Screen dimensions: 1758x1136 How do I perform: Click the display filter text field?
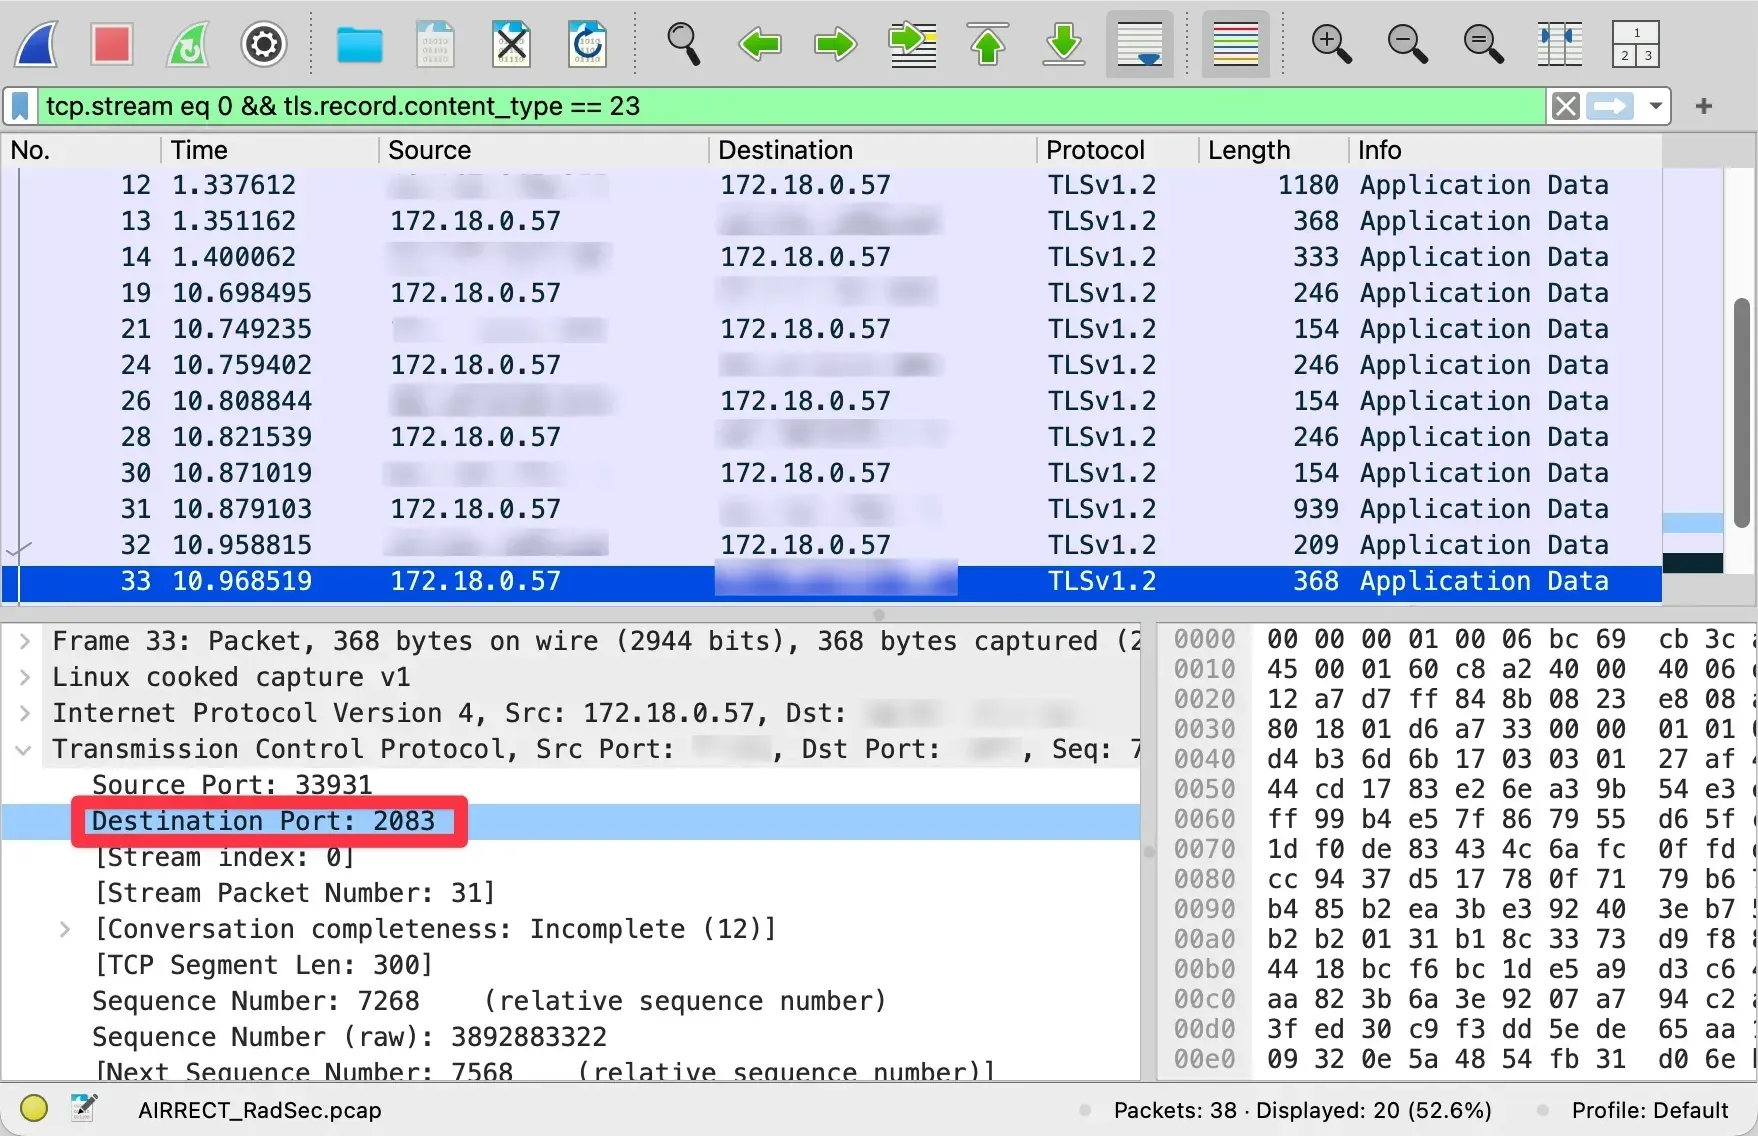click(790, 106)
